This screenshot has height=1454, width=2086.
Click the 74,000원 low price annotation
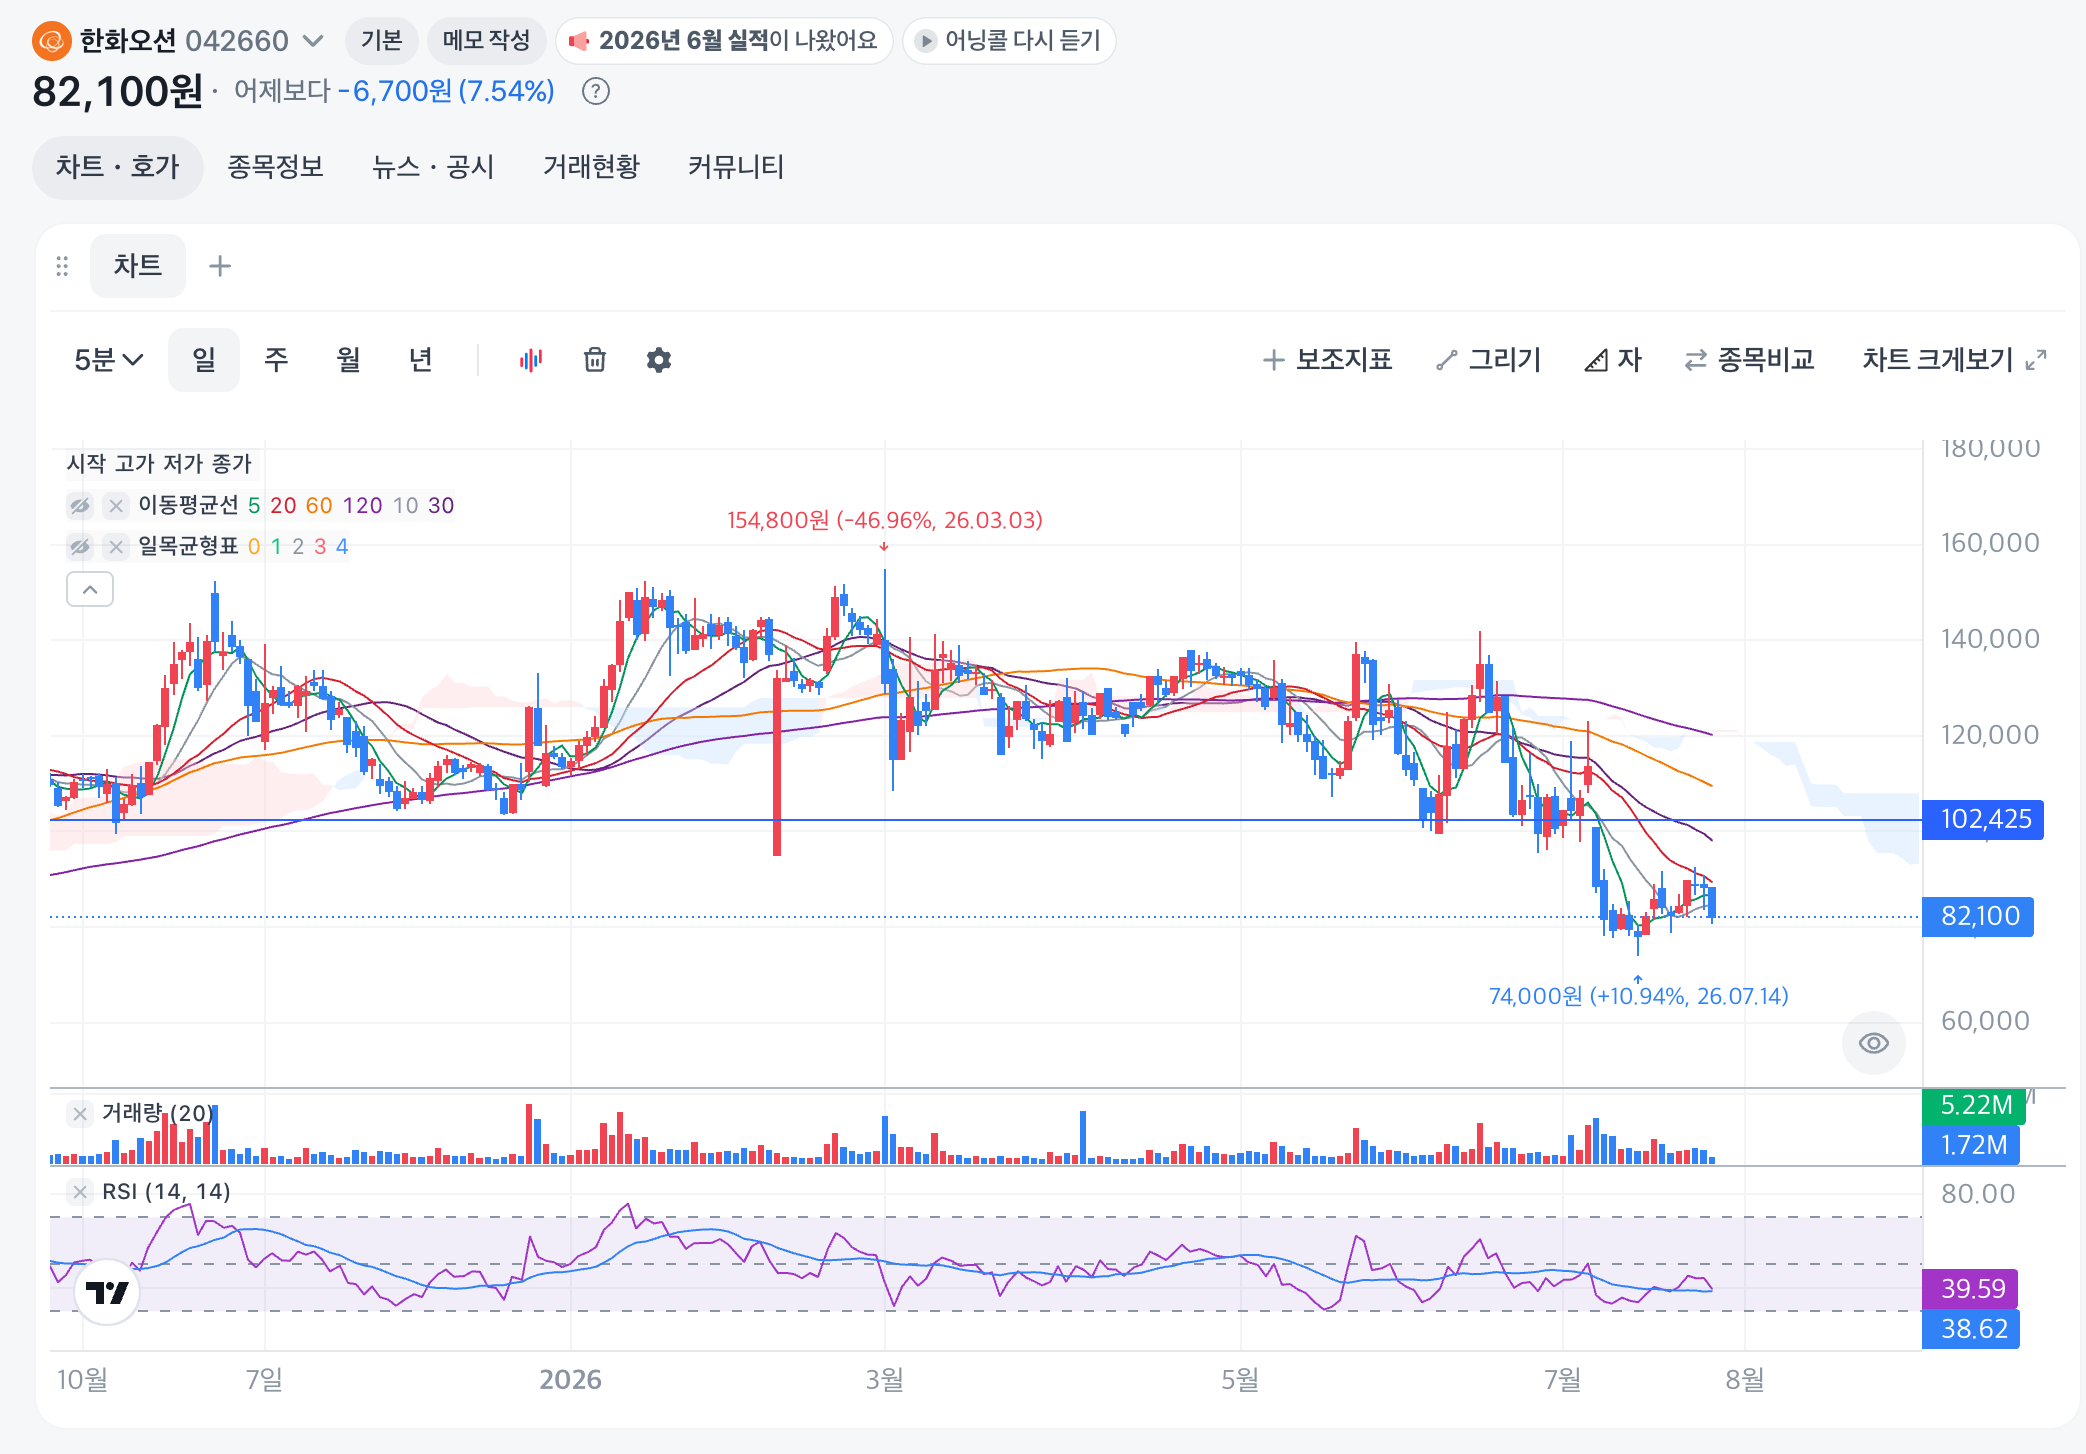coord(1638,997)
